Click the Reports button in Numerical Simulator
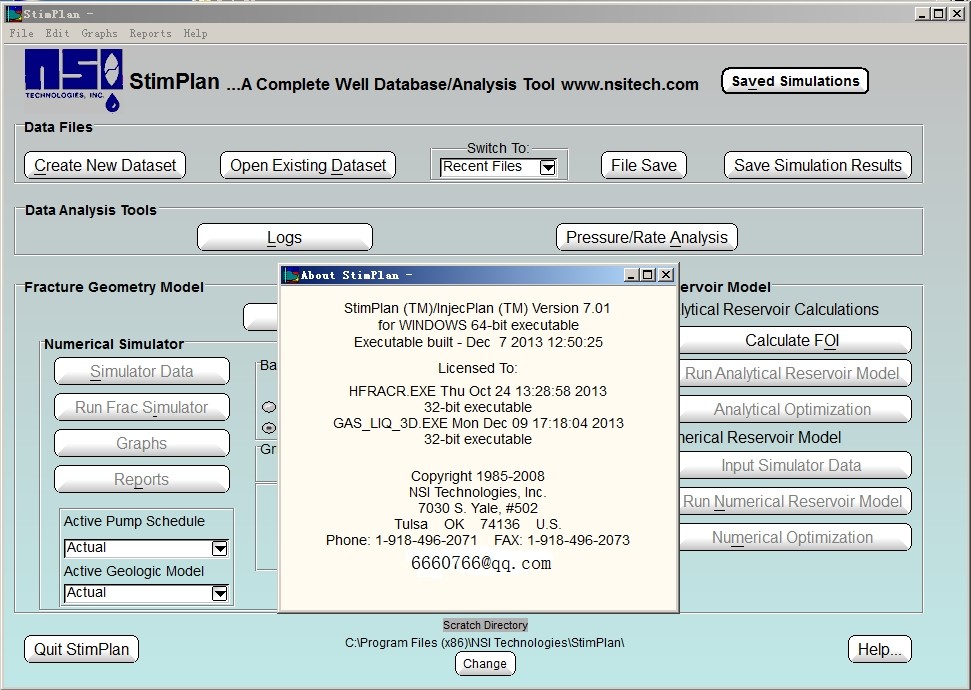The height and width of the screenshot is (690, 971). tap(142, 479)
